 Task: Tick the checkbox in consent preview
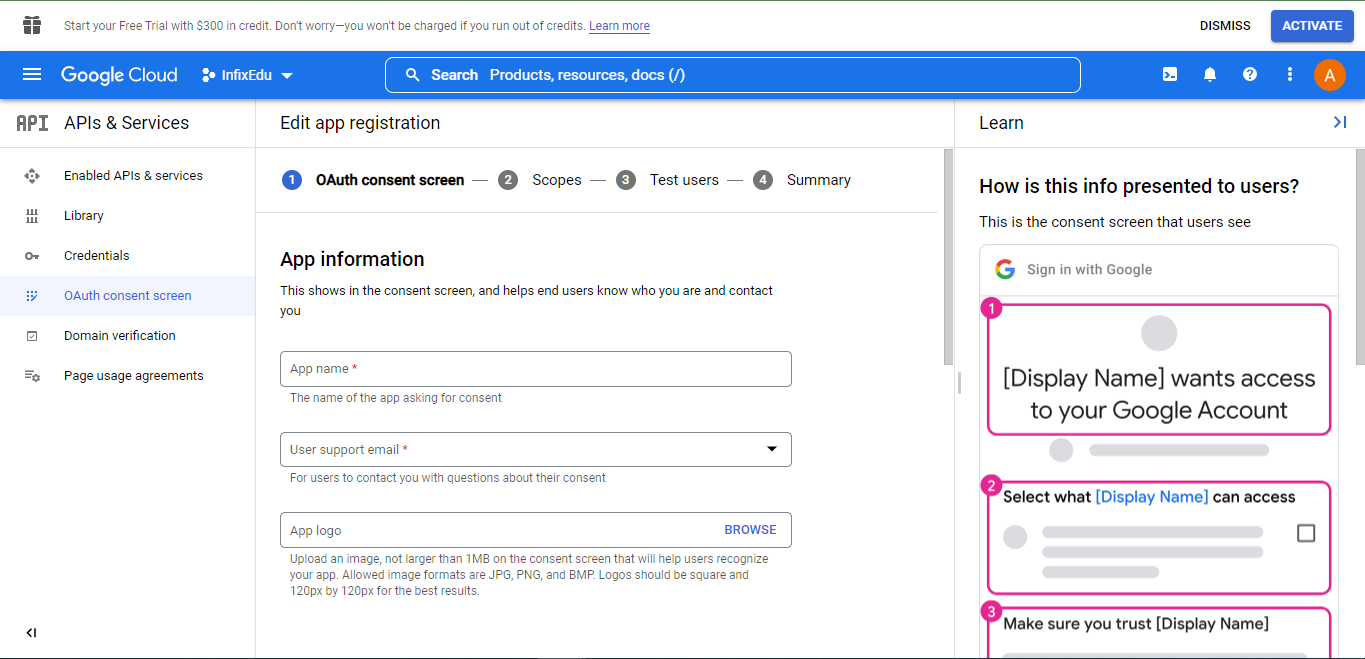point(1306,533)
